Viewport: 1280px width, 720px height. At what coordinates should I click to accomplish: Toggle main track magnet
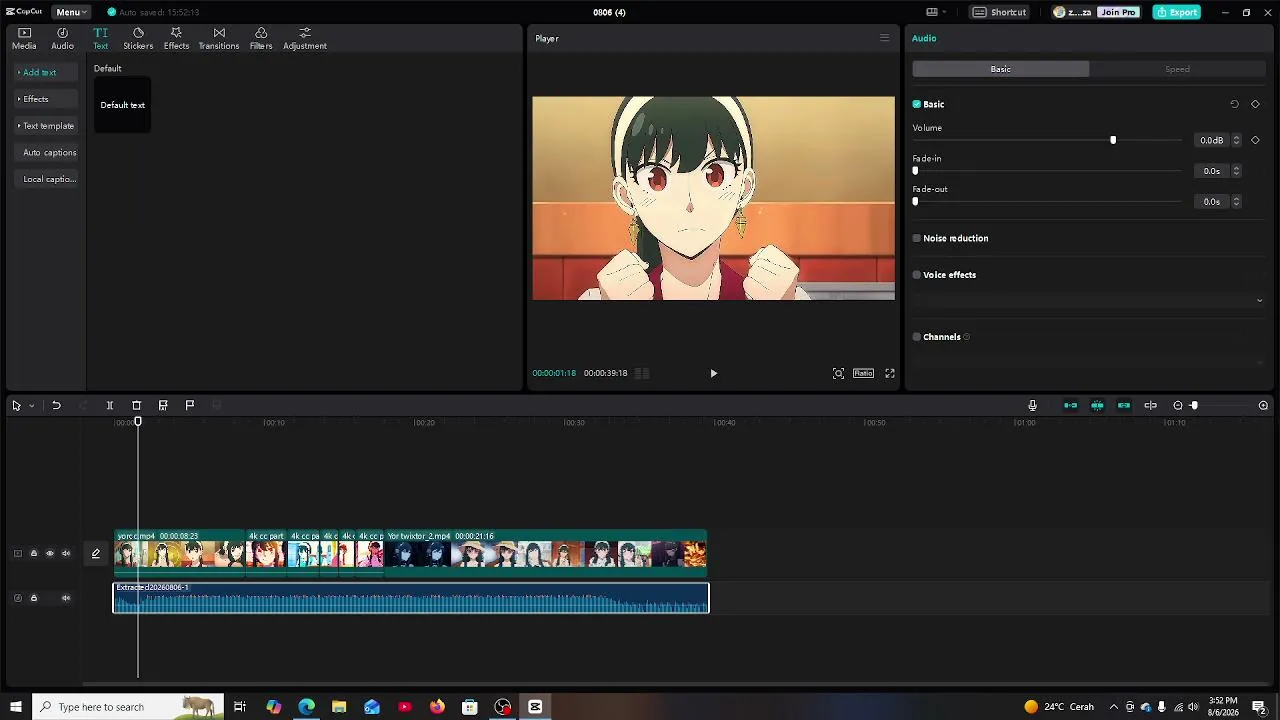pyautogui.click(x=1071, y=405)
